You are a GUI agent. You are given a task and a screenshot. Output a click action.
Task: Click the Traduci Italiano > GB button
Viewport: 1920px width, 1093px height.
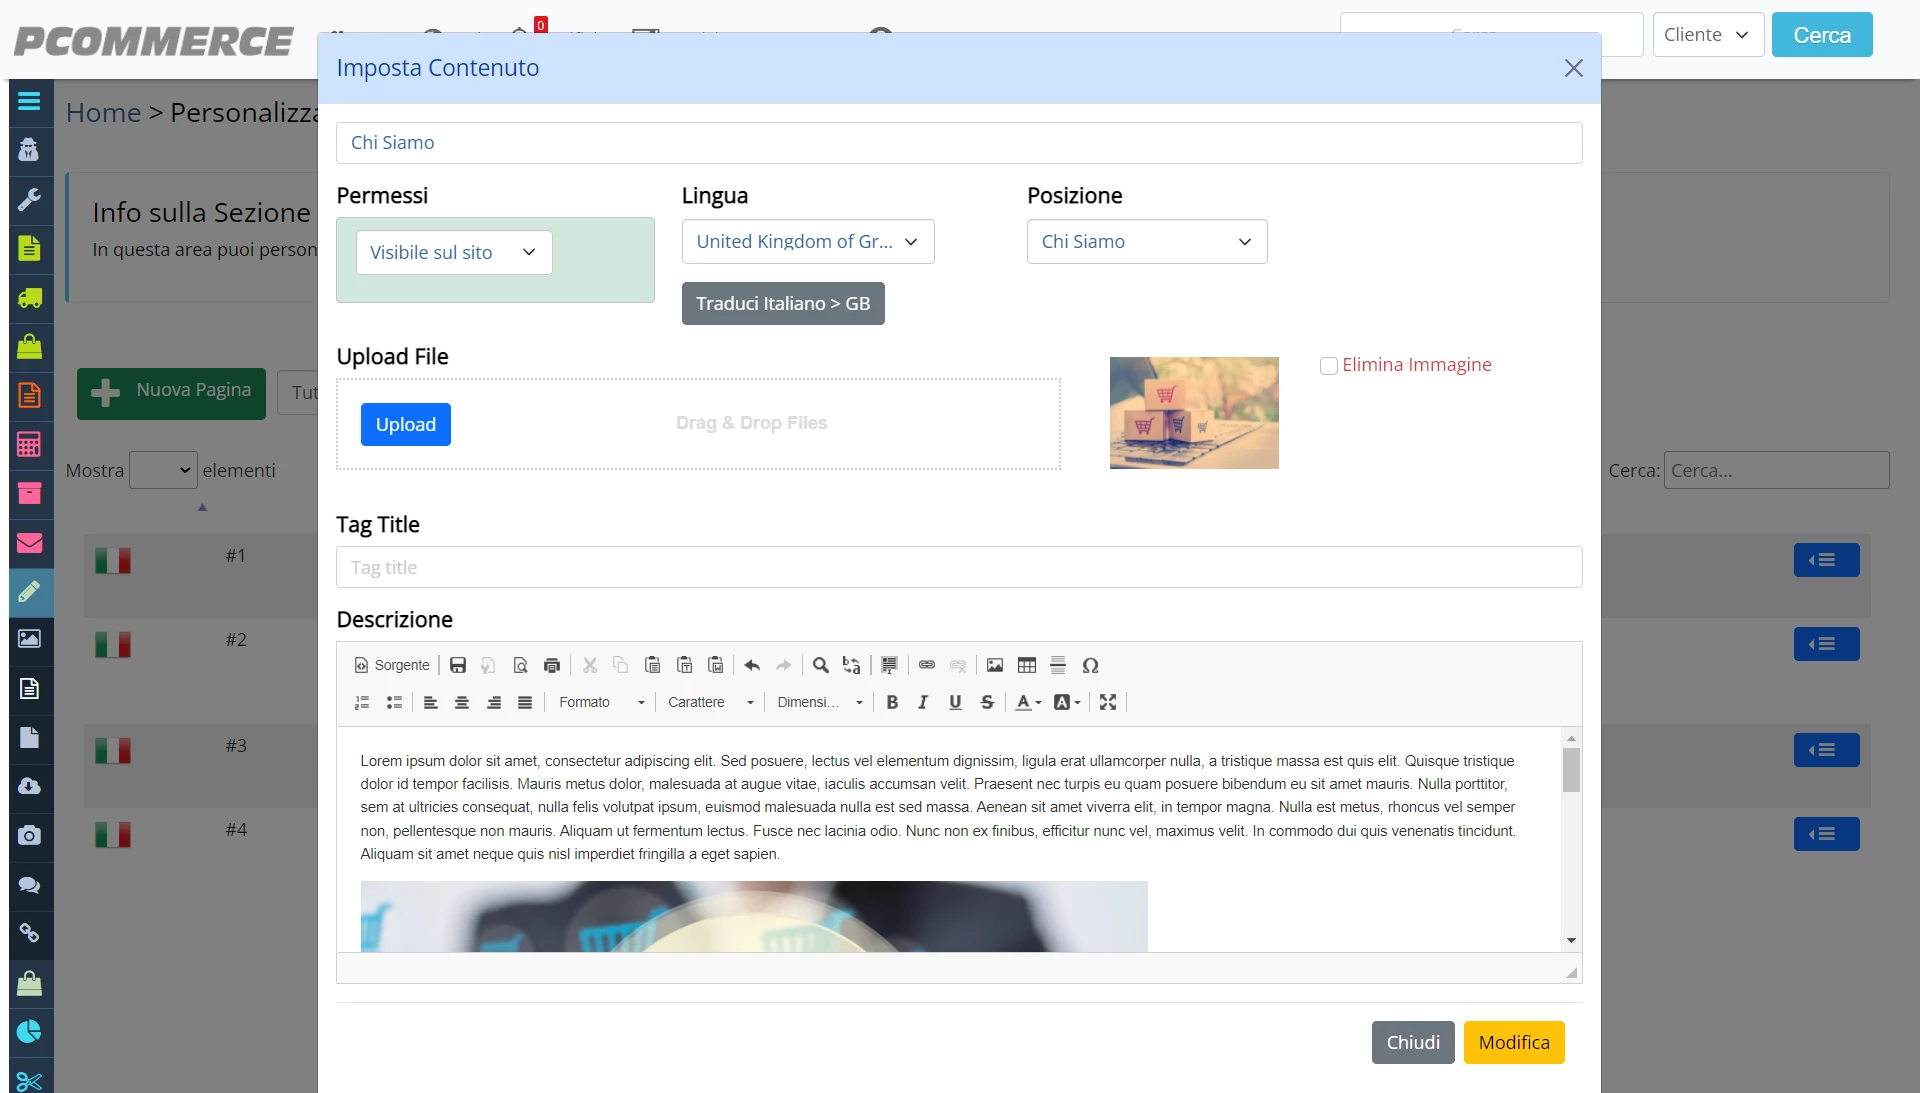[783, 304]
